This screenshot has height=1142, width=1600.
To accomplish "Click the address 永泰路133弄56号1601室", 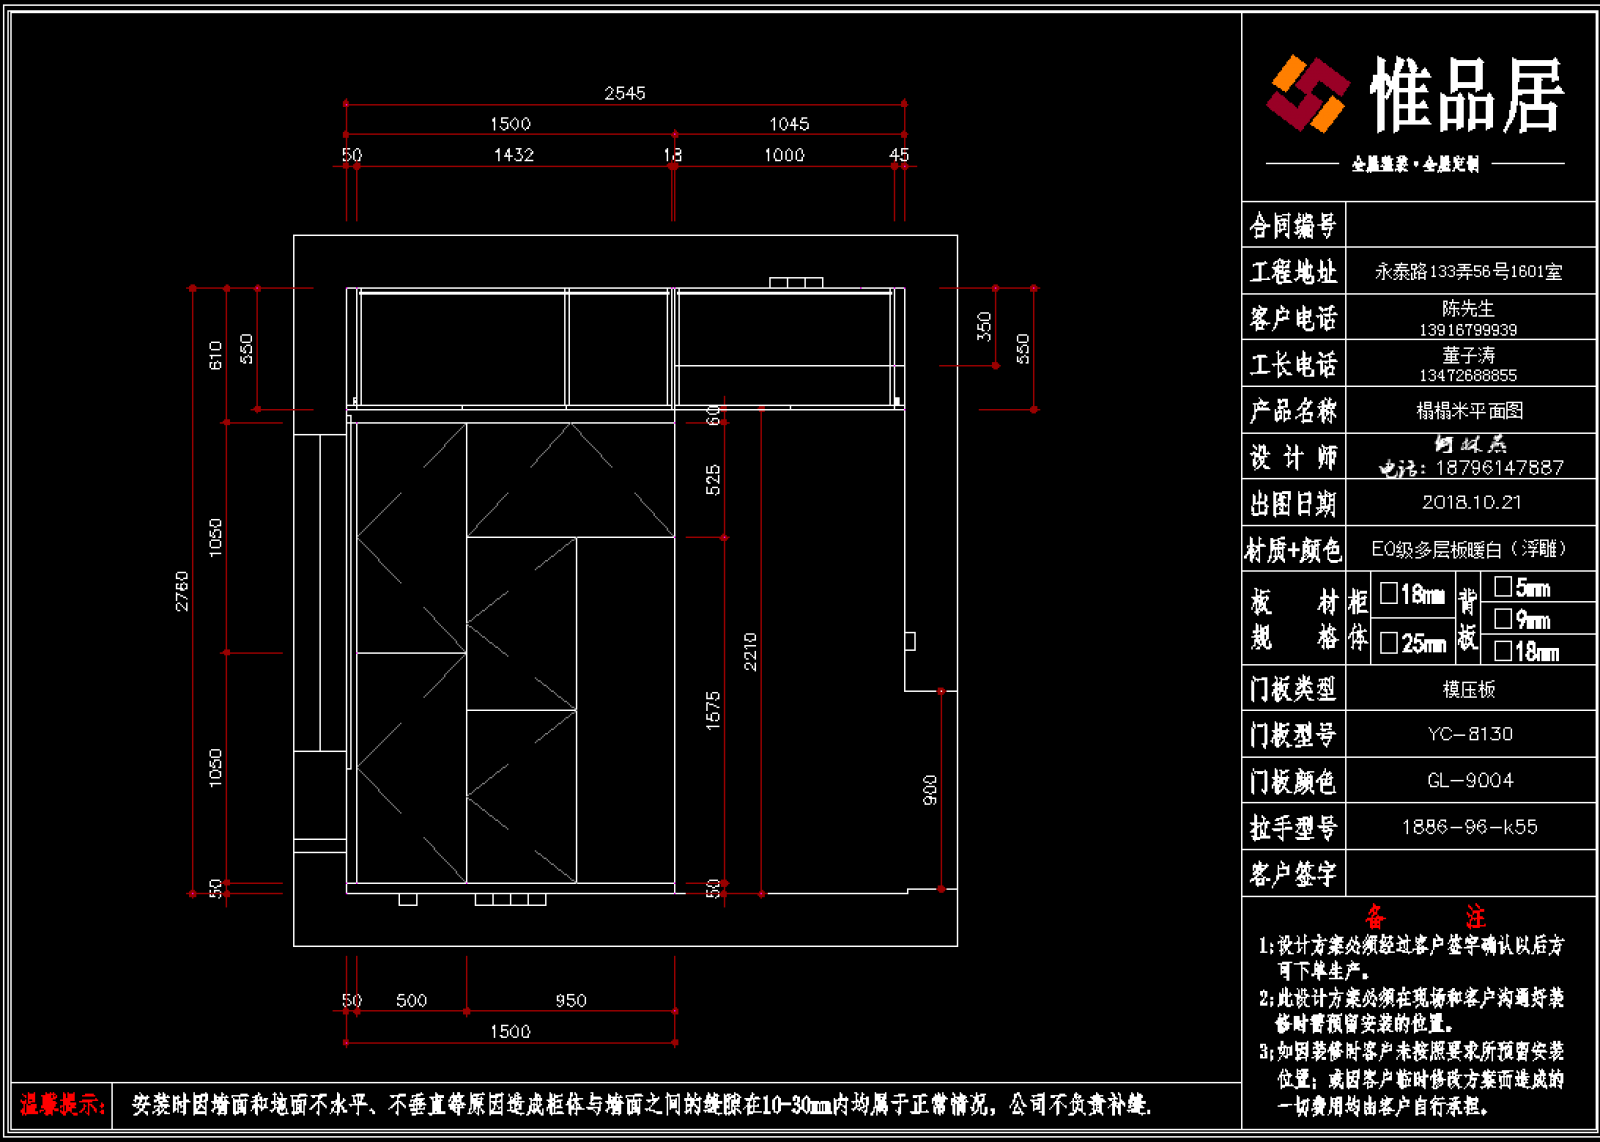I will coord(1468,272).
